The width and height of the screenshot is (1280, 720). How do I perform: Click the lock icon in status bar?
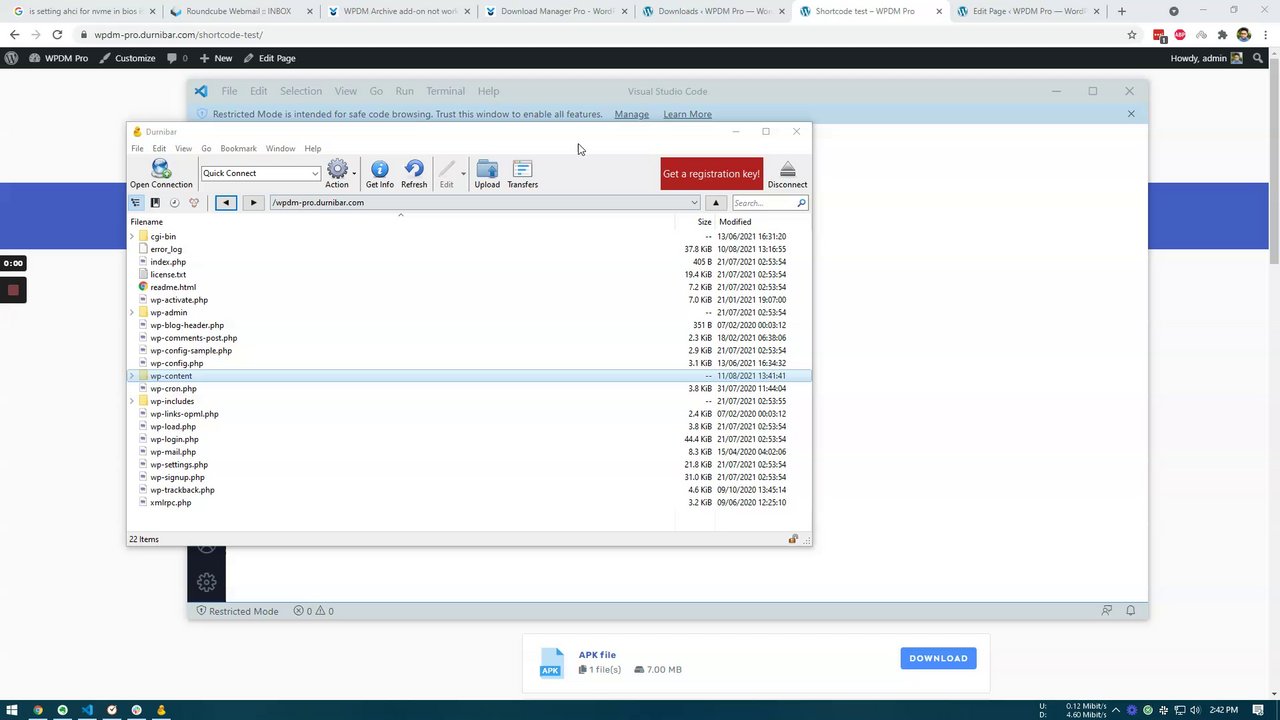point(793,539)
